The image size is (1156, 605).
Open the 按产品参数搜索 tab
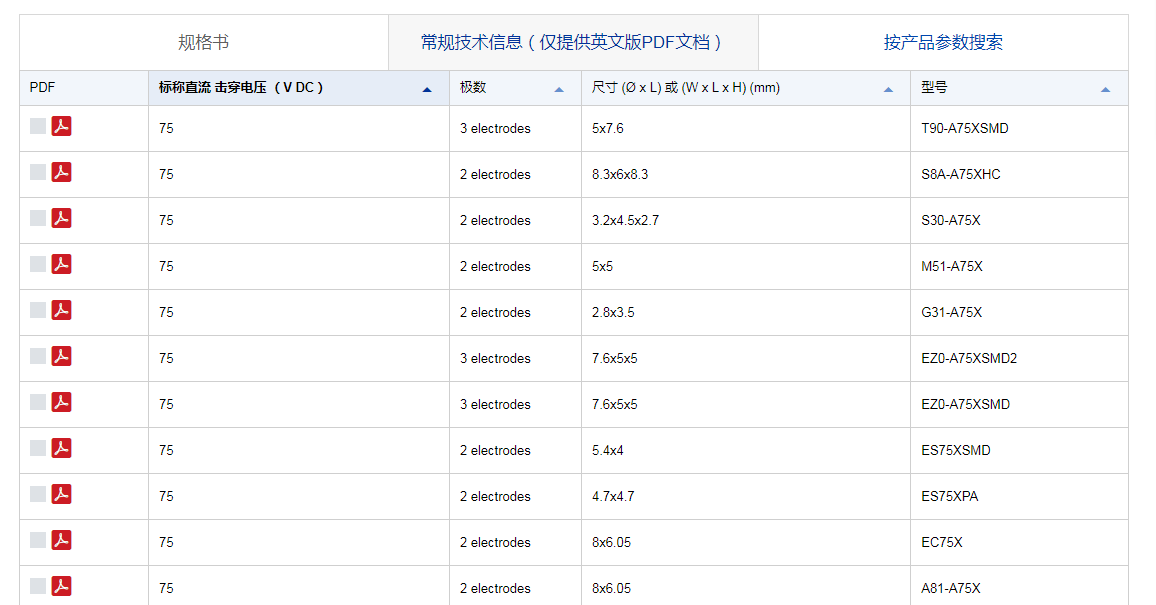[943, 42]
